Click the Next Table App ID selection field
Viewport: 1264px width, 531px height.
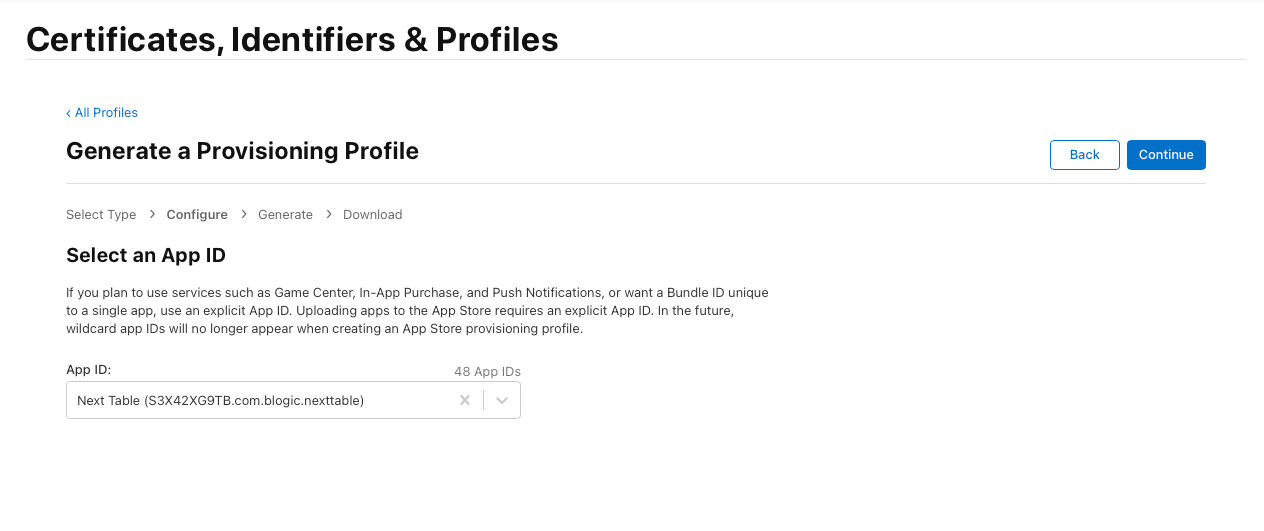260,400
